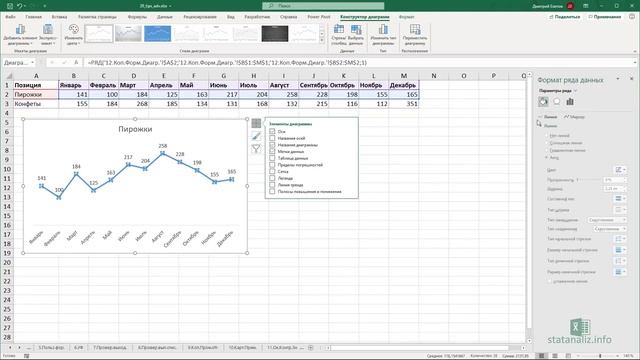
Task: Open the Page Layout ribbon tab
Action: [x=97, y=17]
